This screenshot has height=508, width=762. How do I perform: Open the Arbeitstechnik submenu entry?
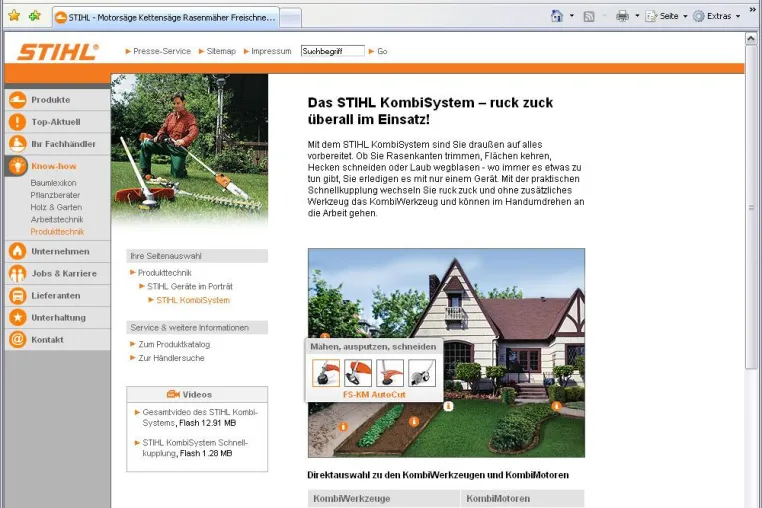[57, 219]
